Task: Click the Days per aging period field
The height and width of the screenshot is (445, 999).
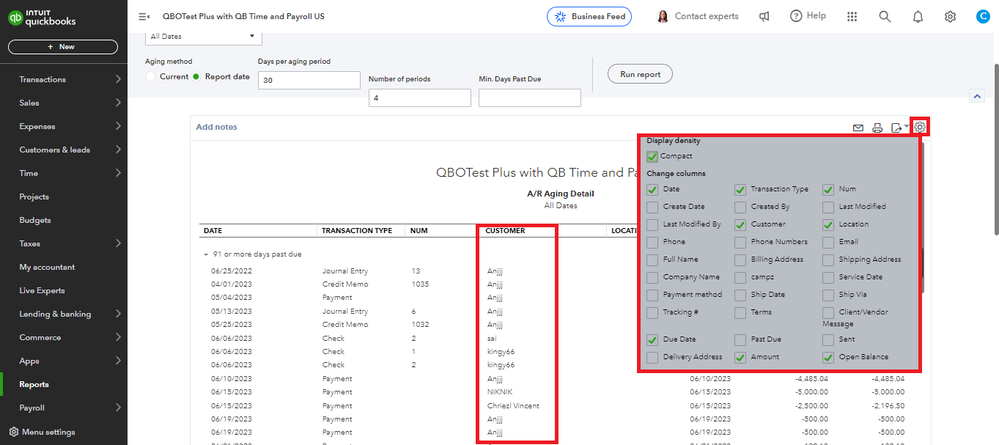Action: (309, 80)
